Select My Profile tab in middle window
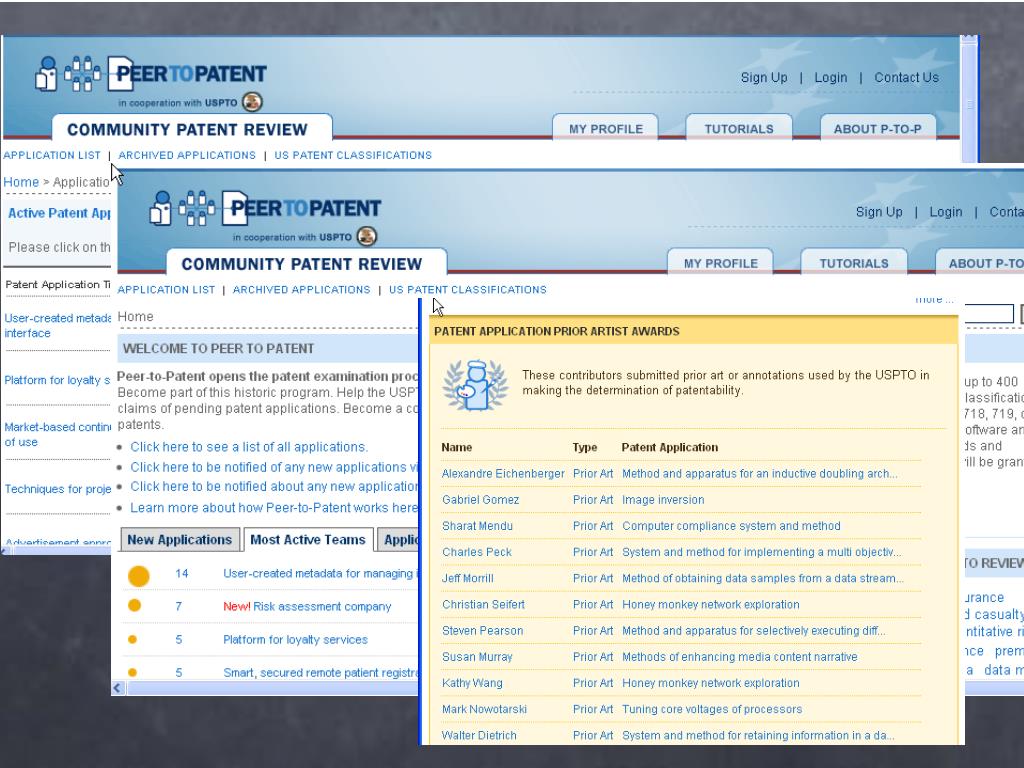The height and width of the screenshot is (768, 1024). [720, 263]
